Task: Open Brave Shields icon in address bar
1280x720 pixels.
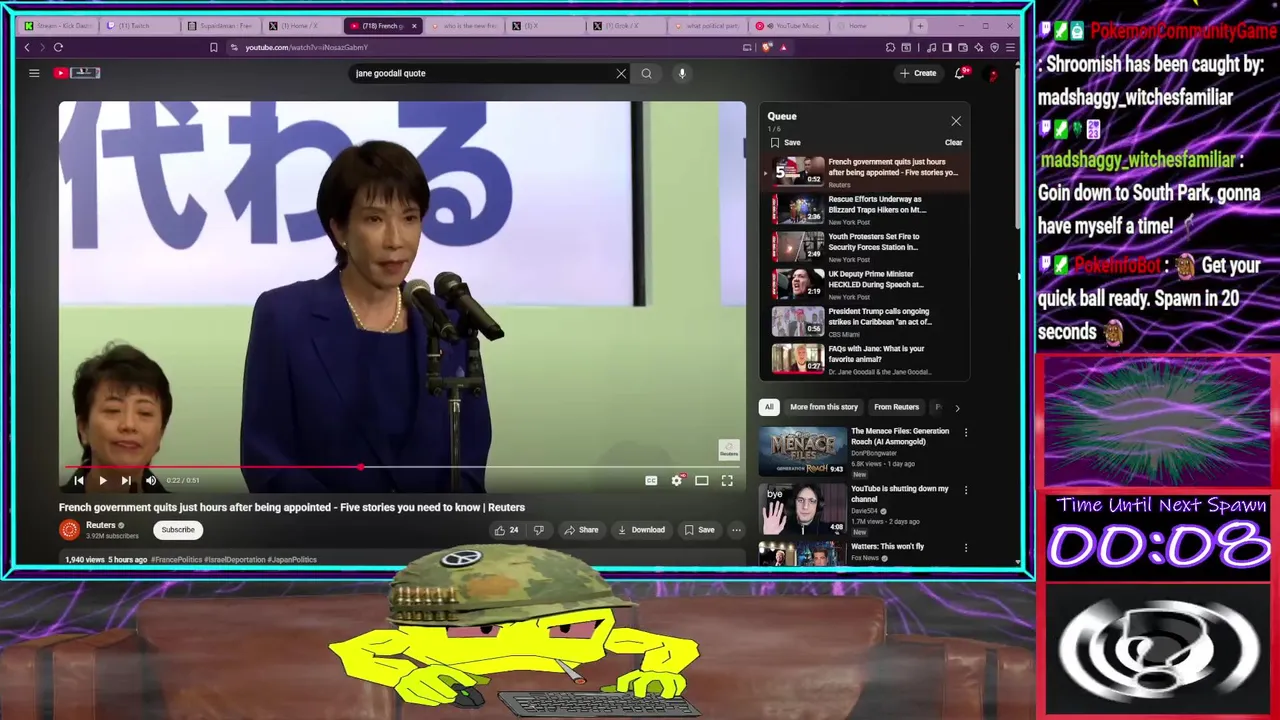Action: coord(767,47)
